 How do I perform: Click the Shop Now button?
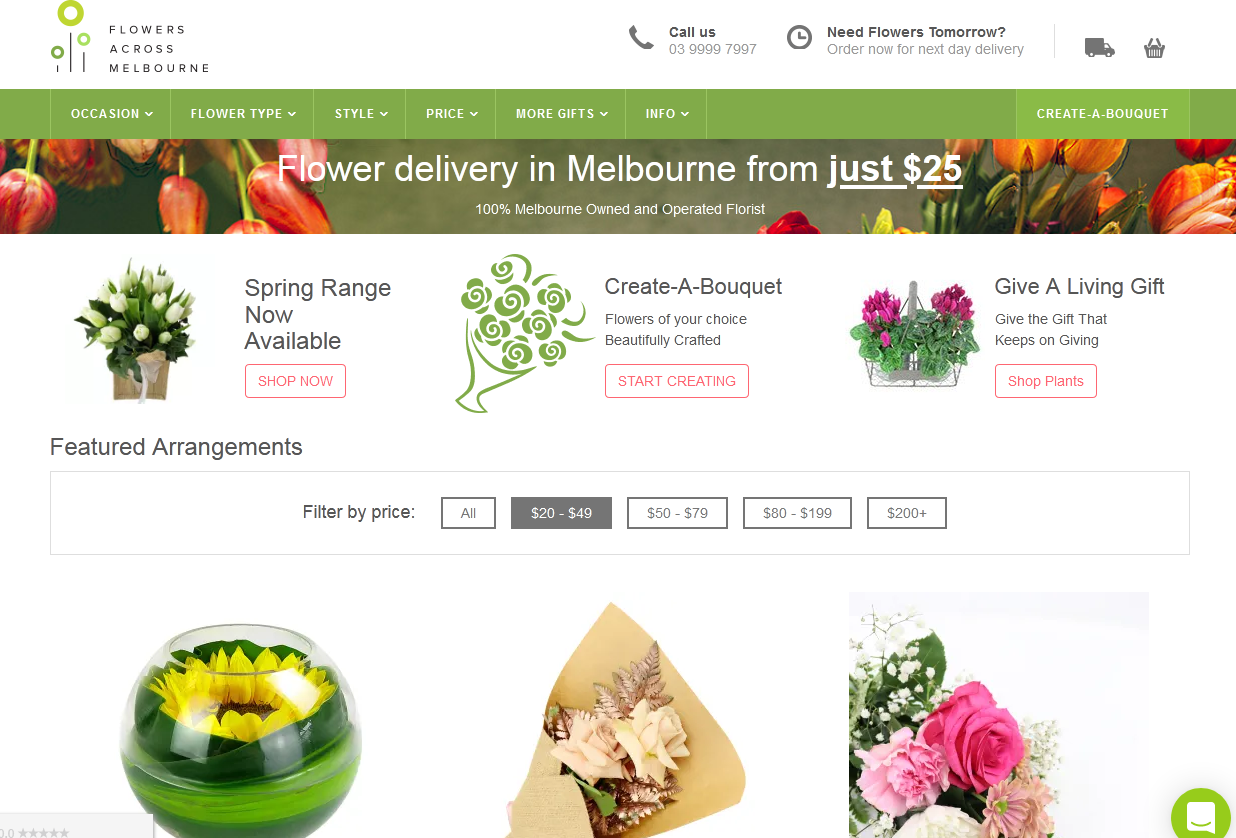[295, 381]
